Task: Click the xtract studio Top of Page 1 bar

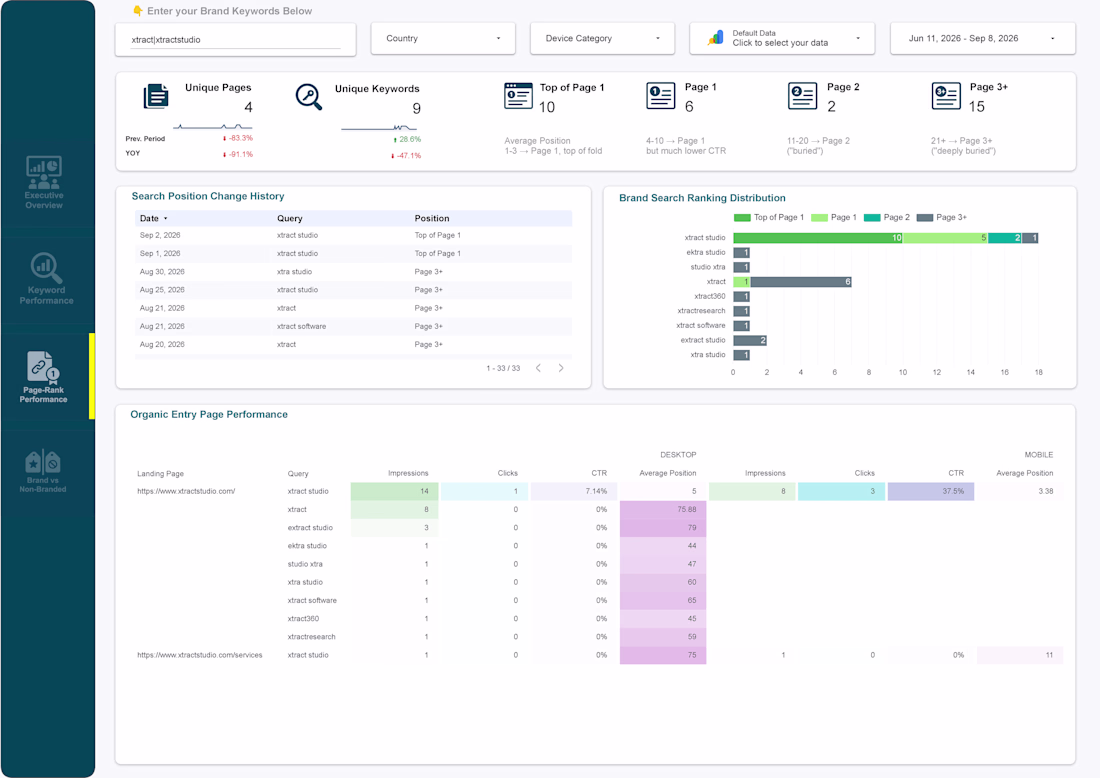Action: (818, 238)
